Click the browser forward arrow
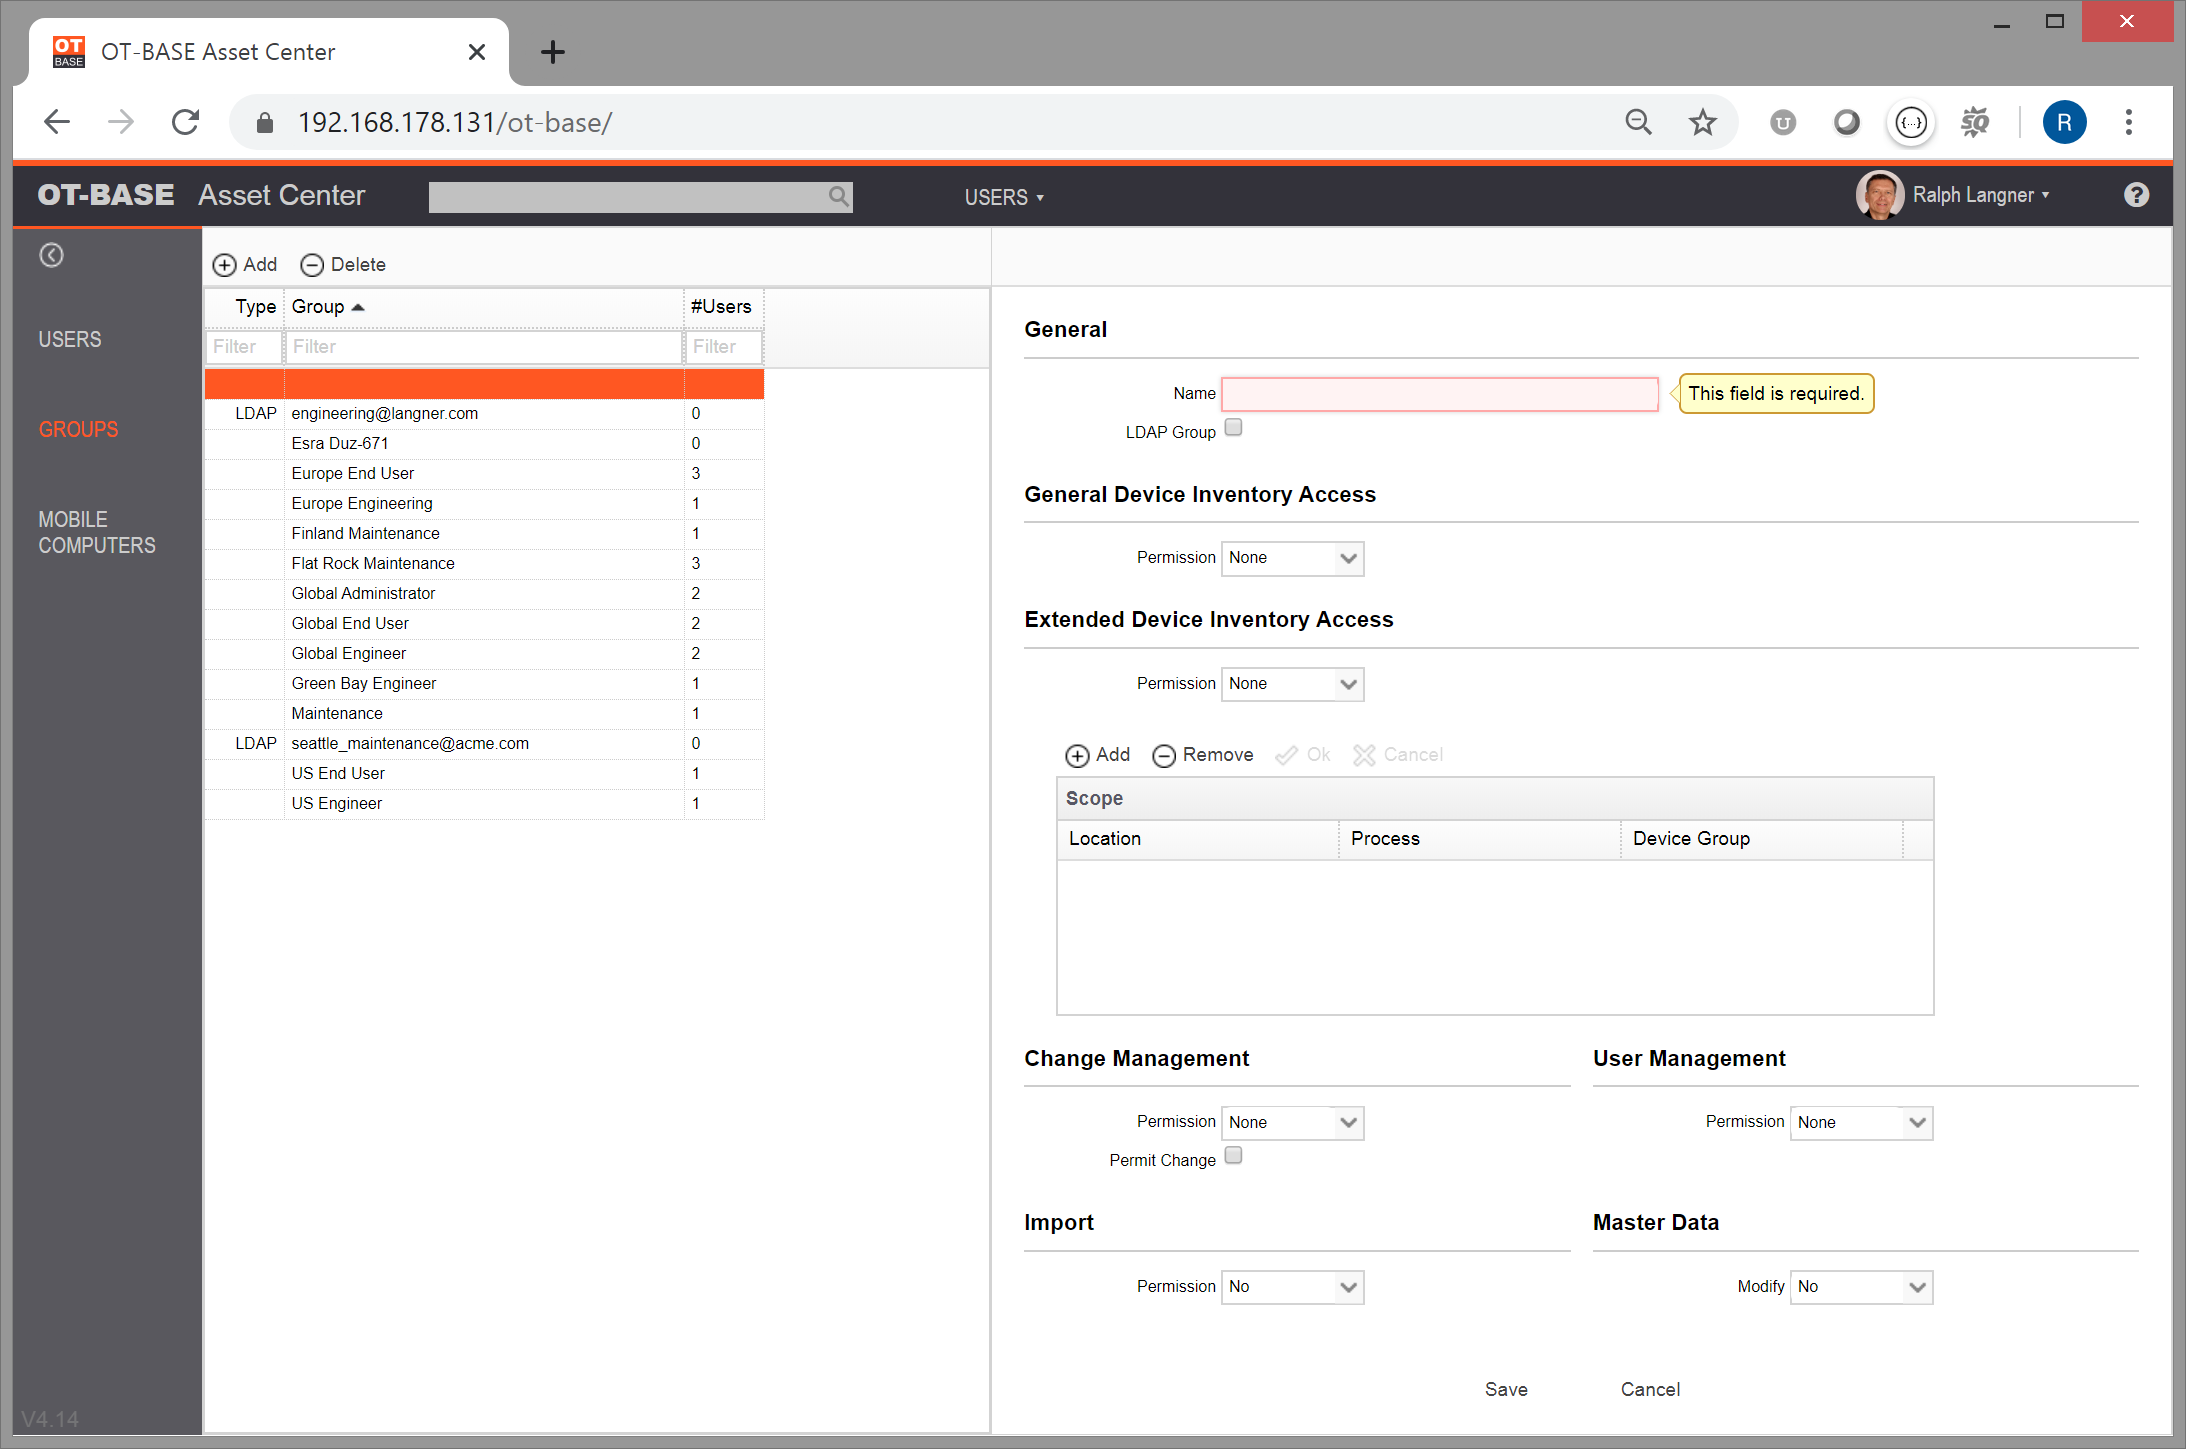 [x=121, y=122]
